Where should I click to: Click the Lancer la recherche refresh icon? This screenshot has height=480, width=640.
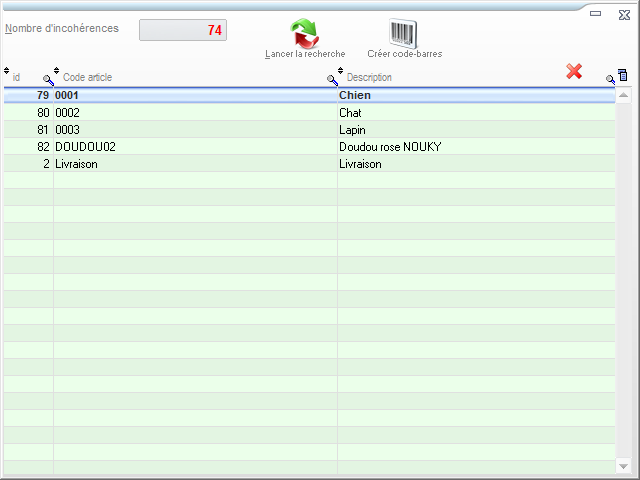pyautogui.click(x=304, y=33)
